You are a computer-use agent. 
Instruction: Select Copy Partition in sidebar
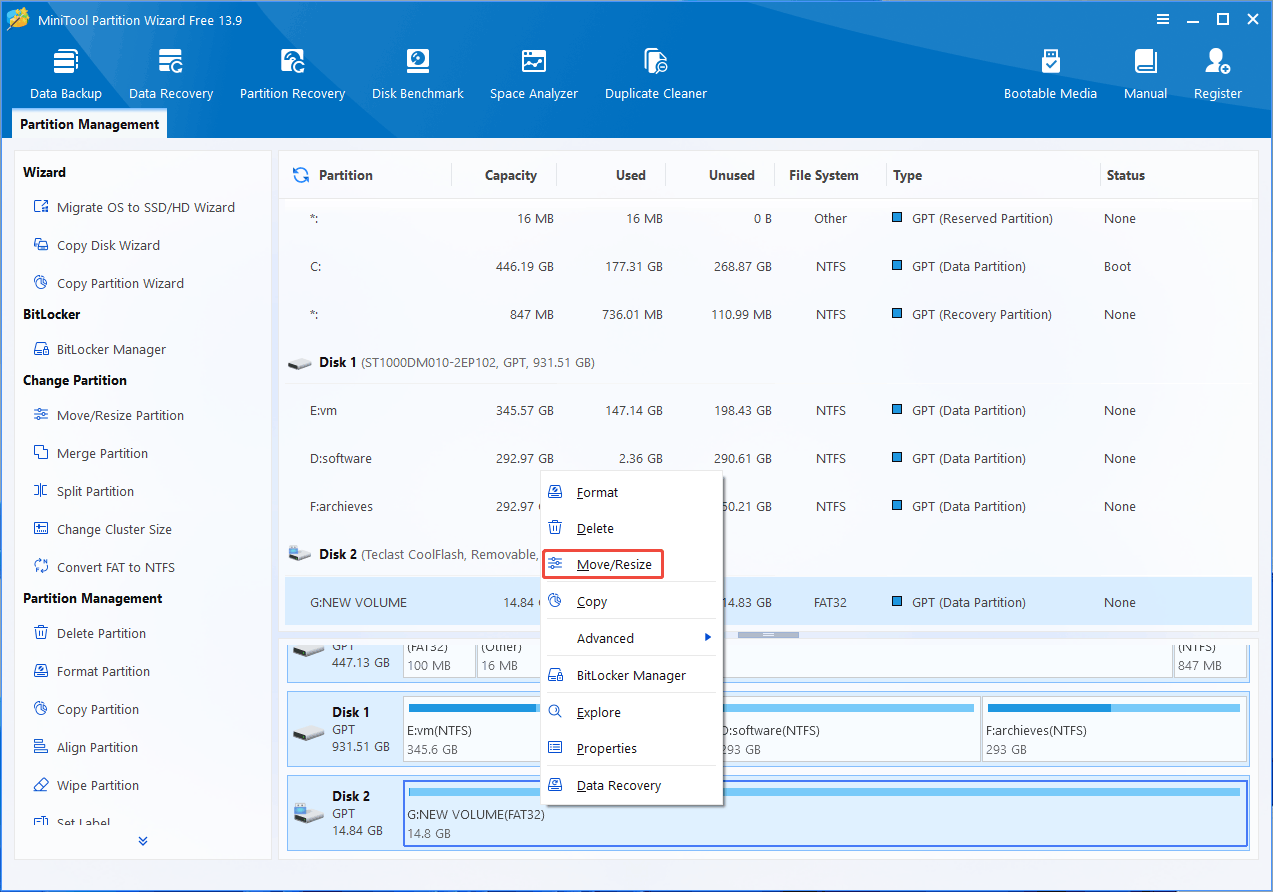pyautogui.click(x=86, y=709)
